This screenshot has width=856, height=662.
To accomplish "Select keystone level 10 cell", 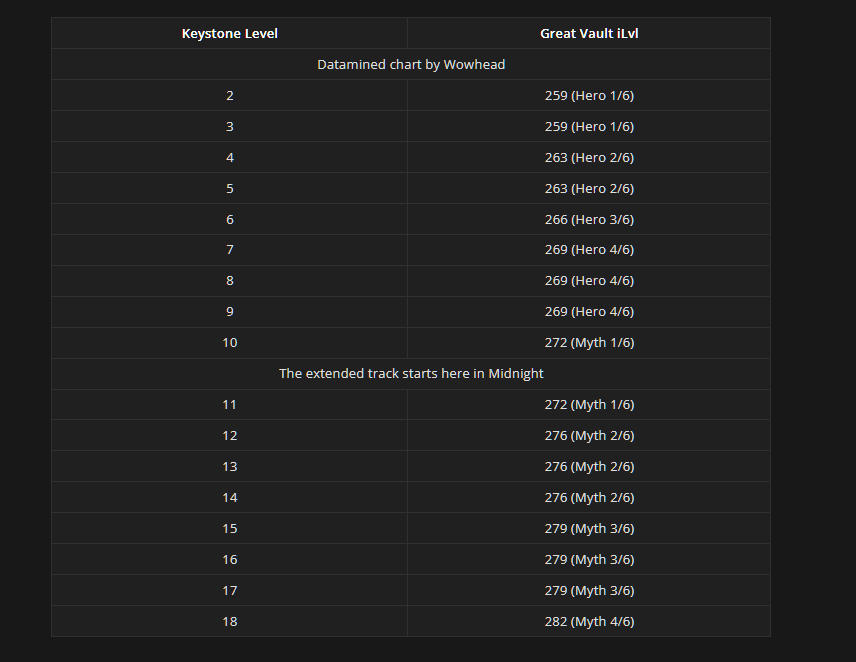I will point(229,342).
